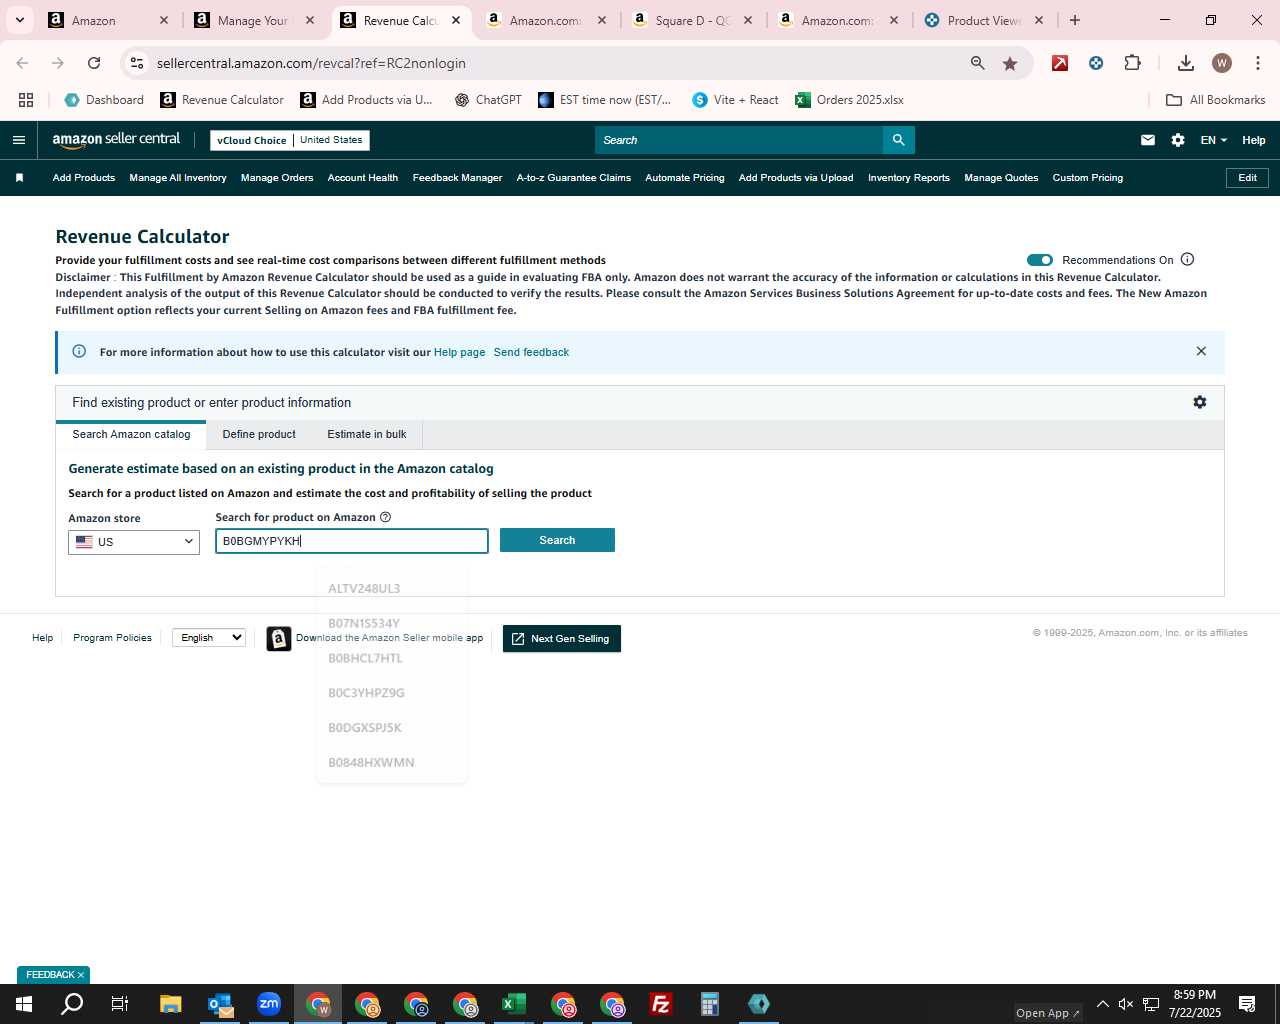Image resolution: width=1280 pixels, height=1024 pixels.
Task: Switch to the Manage Your browser tab
Action: (253, 20)
